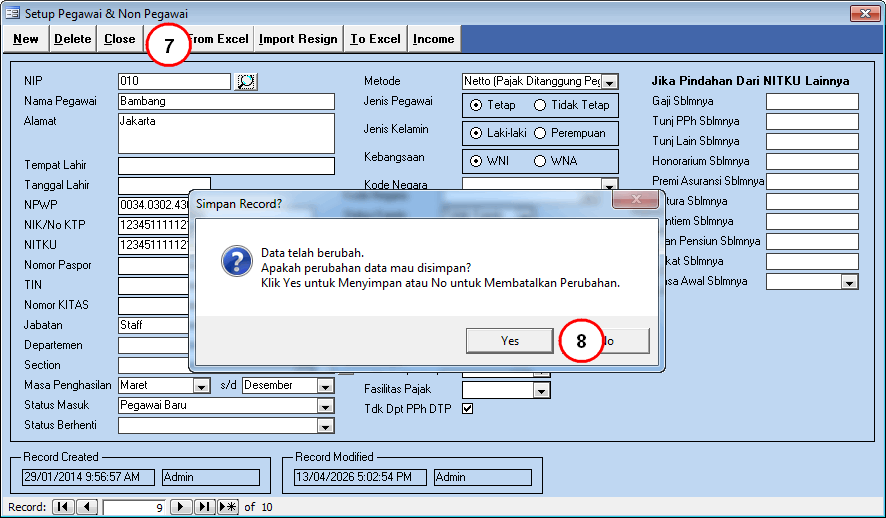This screenshot has height=518, width=886.
Task: Untick the Tdk Dpt PPh DTP checkbox
Action: pyautogui.click(x=467, y=408)
